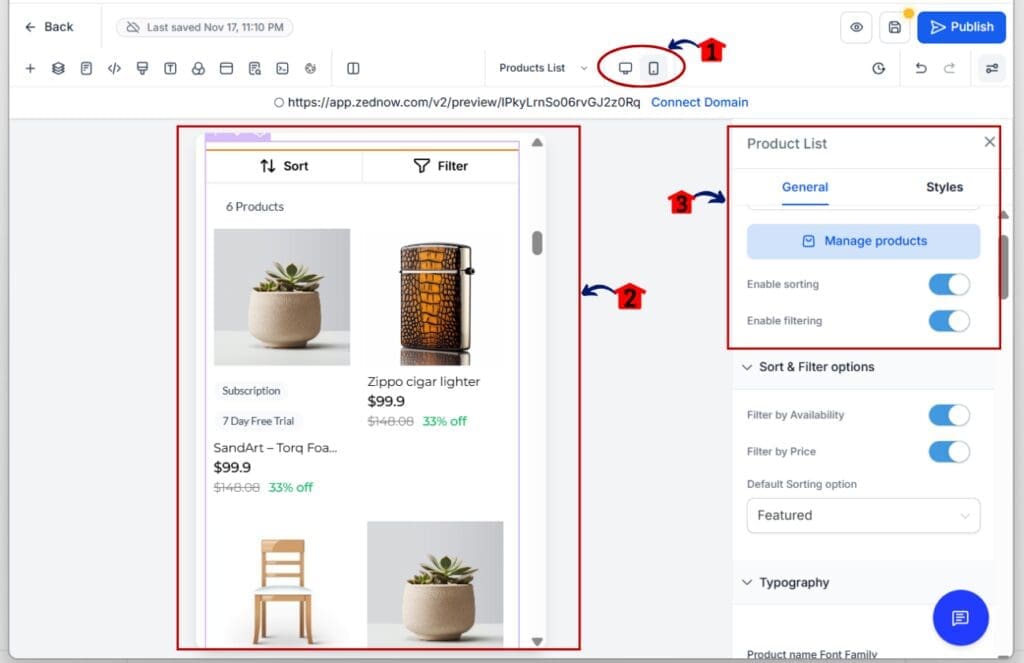Open version history with the clock icon

point(879,68)
